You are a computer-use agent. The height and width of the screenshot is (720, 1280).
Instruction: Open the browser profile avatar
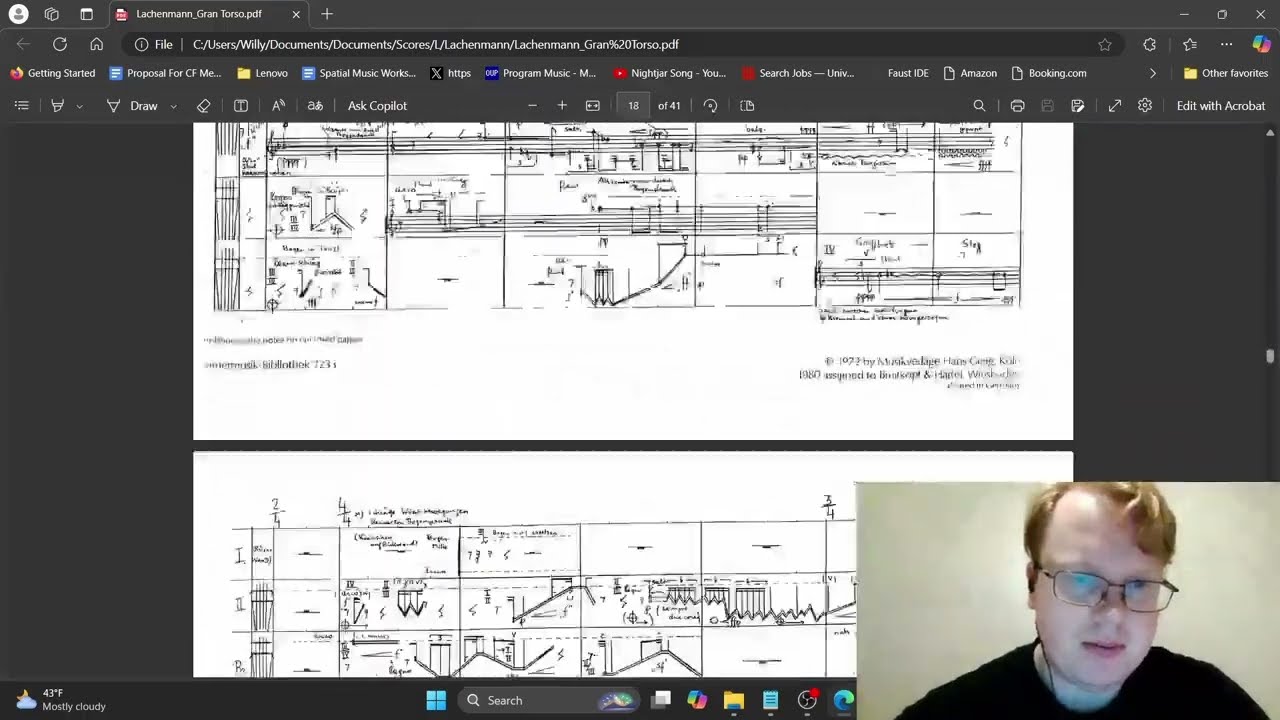tap(18, 14)
